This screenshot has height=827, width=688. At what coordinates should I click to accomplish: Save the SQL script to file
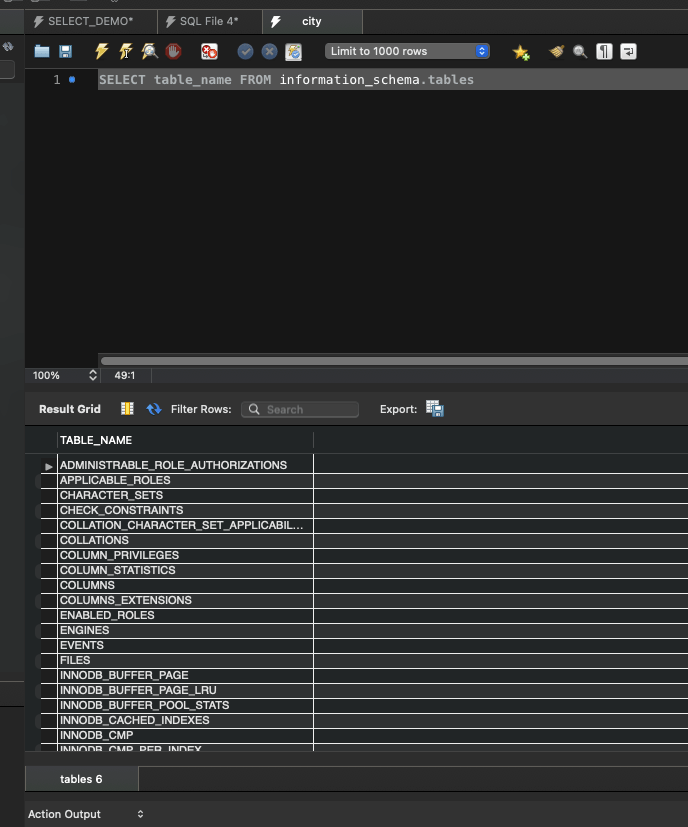click(65, 51)
